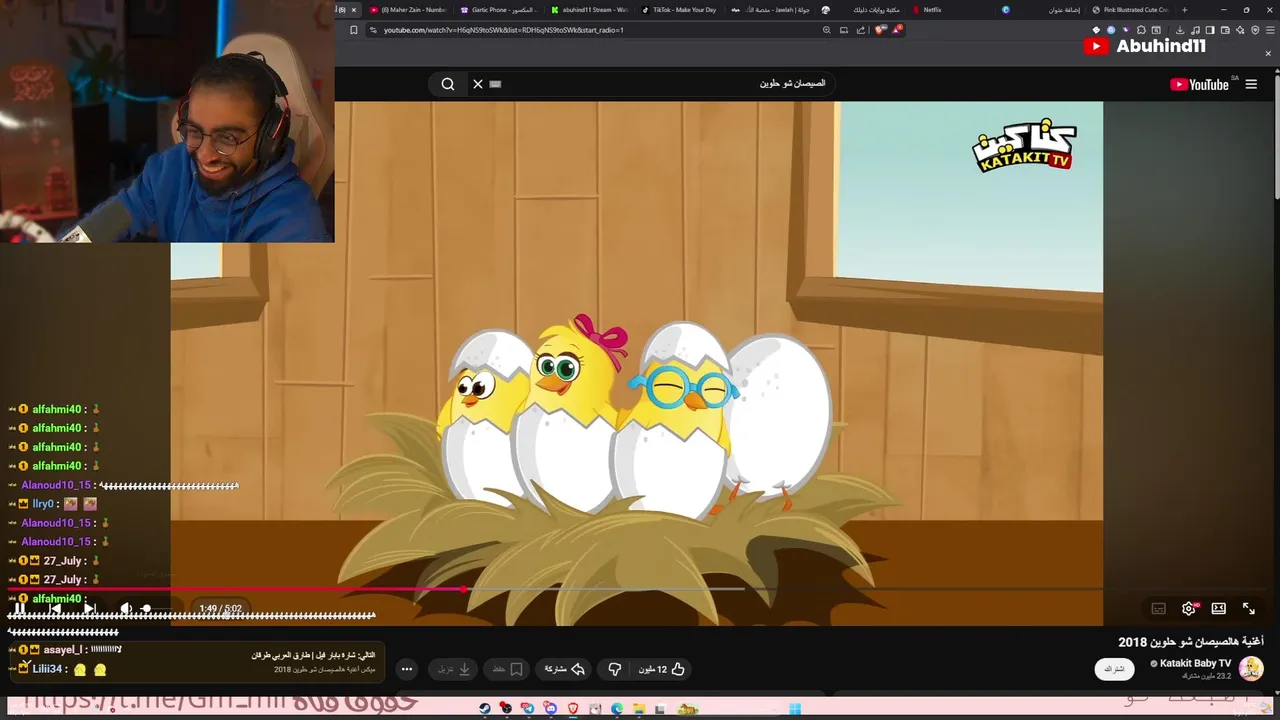Screen dimensions: 1280x720
Task: Save video to playlist via bookmark button
Action: tap(508, 669)
